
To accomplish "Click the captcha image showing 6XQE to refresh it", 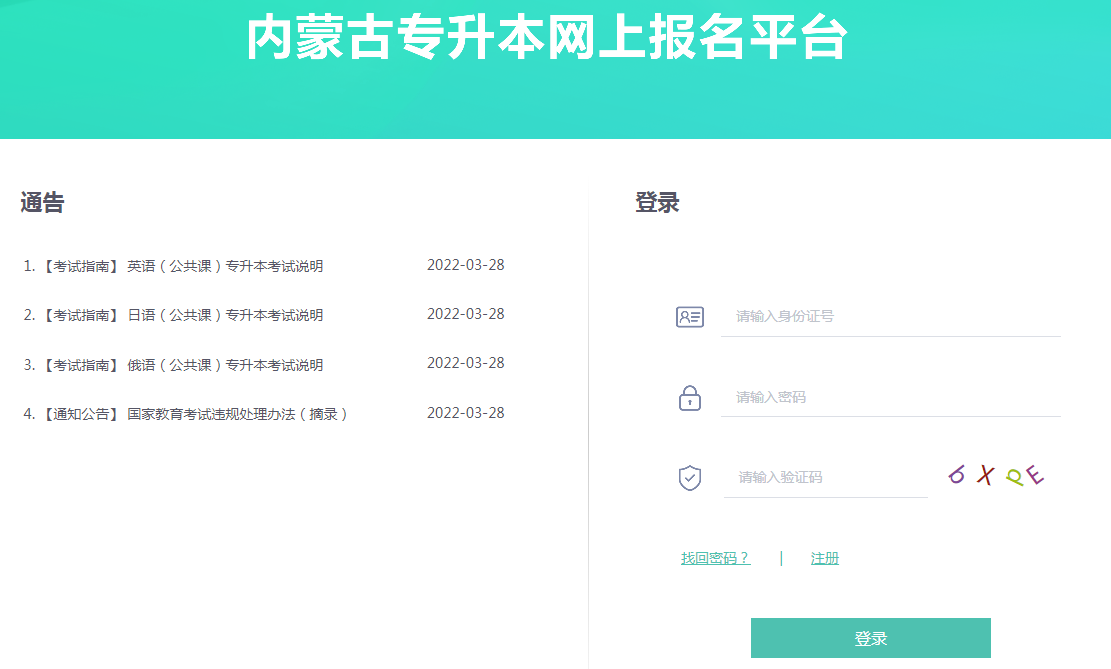I will 994,475.
